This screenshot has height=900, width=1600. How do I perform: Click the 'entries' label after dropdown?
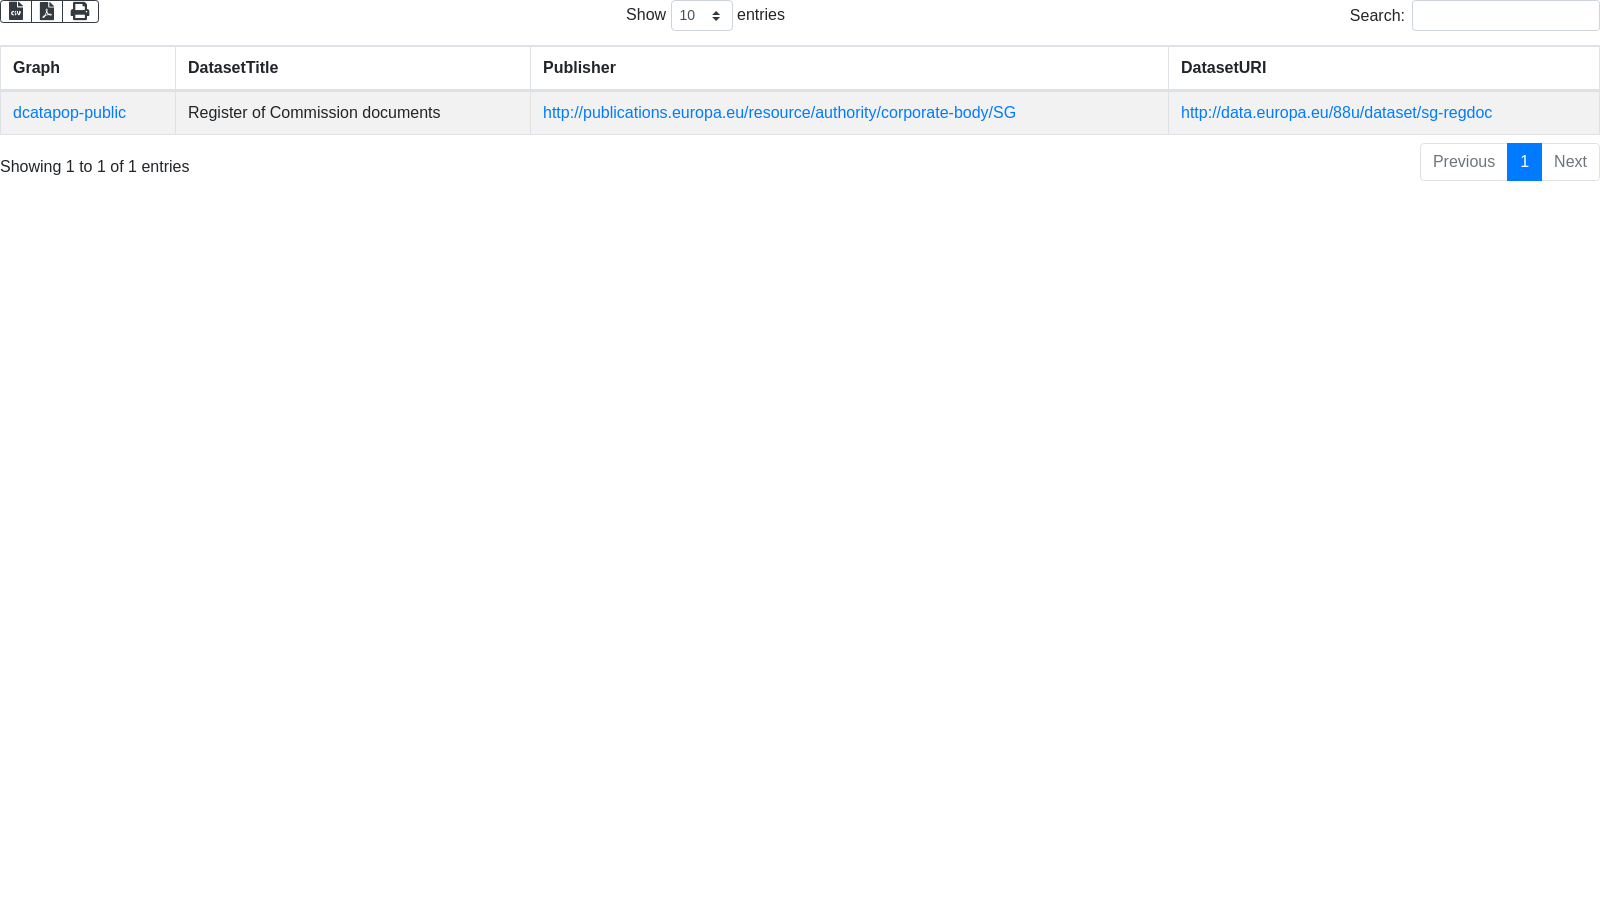(x=760, y=15)
